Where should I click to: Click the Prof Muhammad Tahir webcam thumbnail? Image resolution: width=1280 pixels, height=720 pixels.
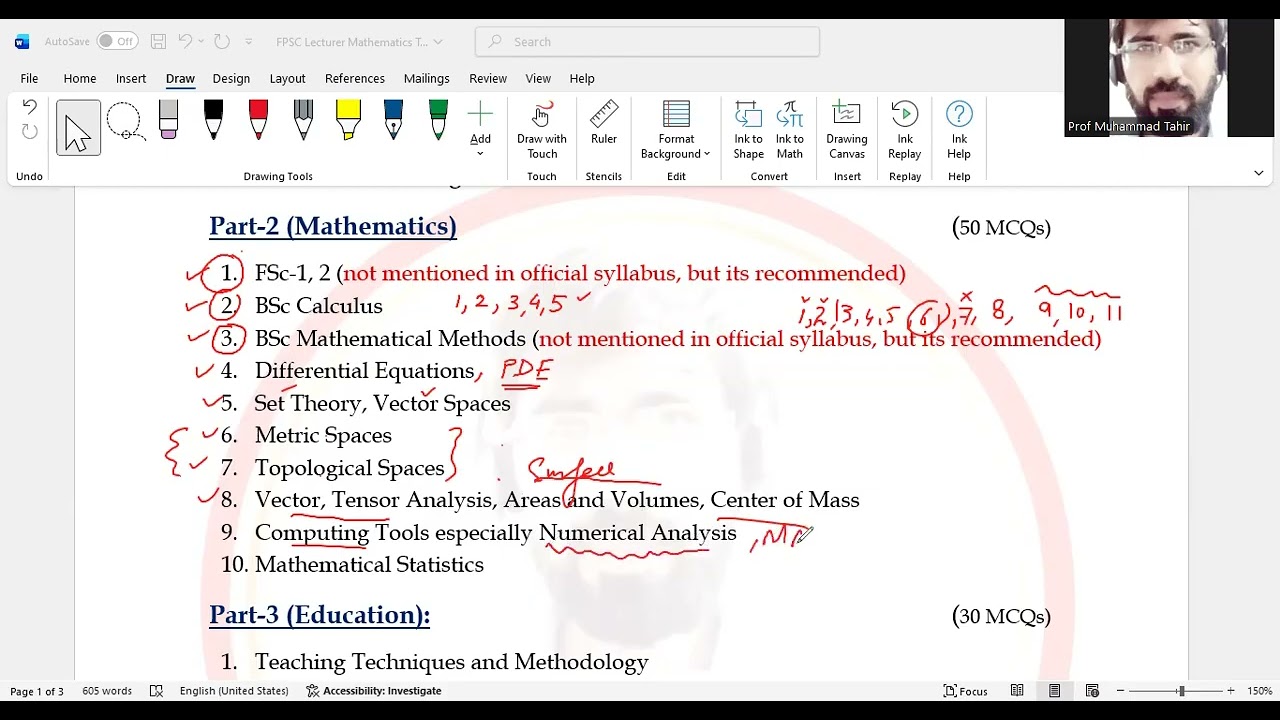click(x=1169, y=78)
